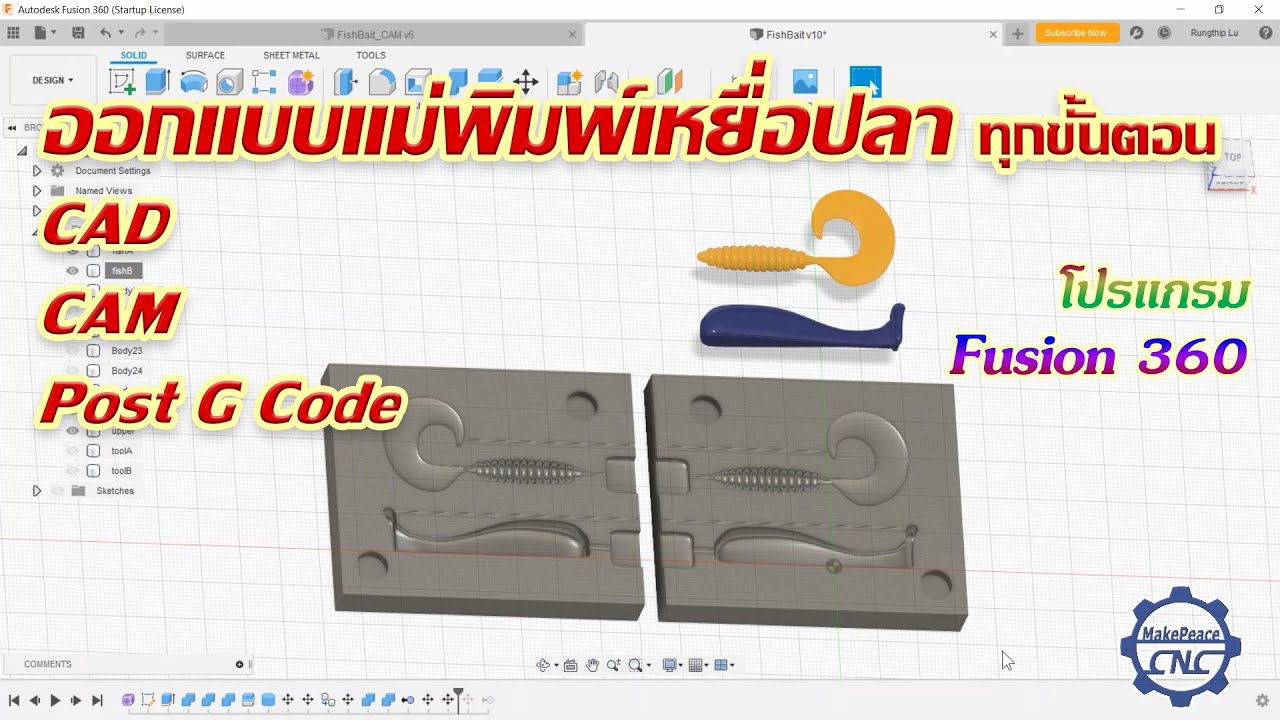Select the Create Form purple box tool
The width and height of the screenshot is (1280, 720).
(301, 81)
